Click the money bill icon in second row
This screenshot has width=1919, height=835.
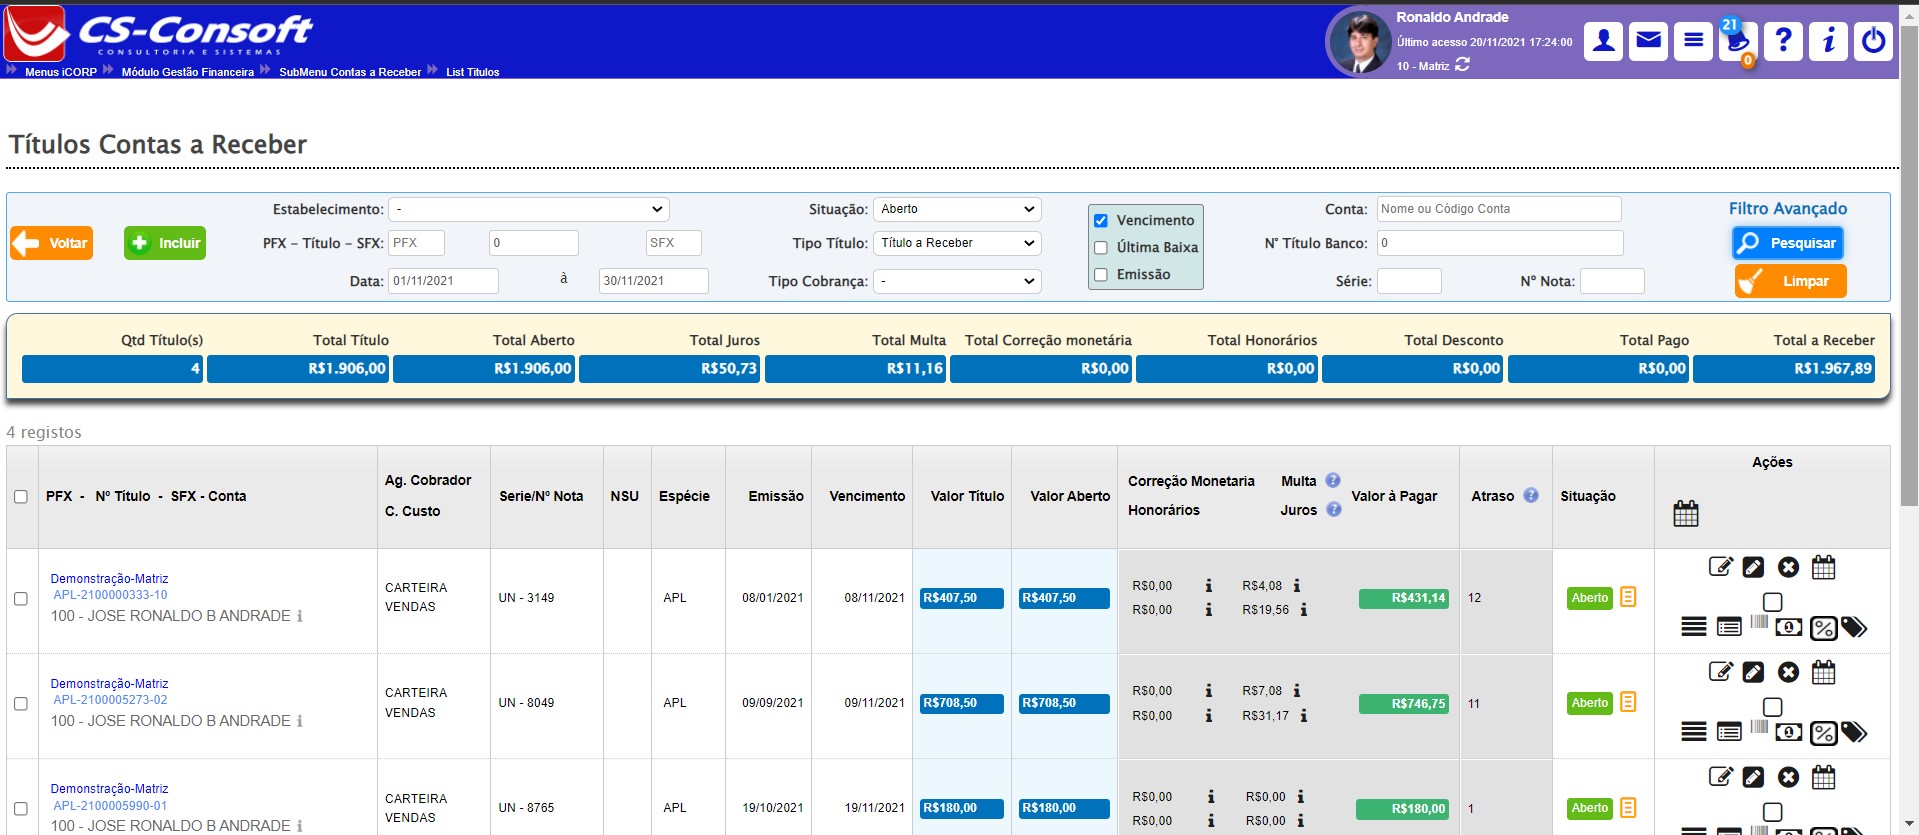(1788, 733)
